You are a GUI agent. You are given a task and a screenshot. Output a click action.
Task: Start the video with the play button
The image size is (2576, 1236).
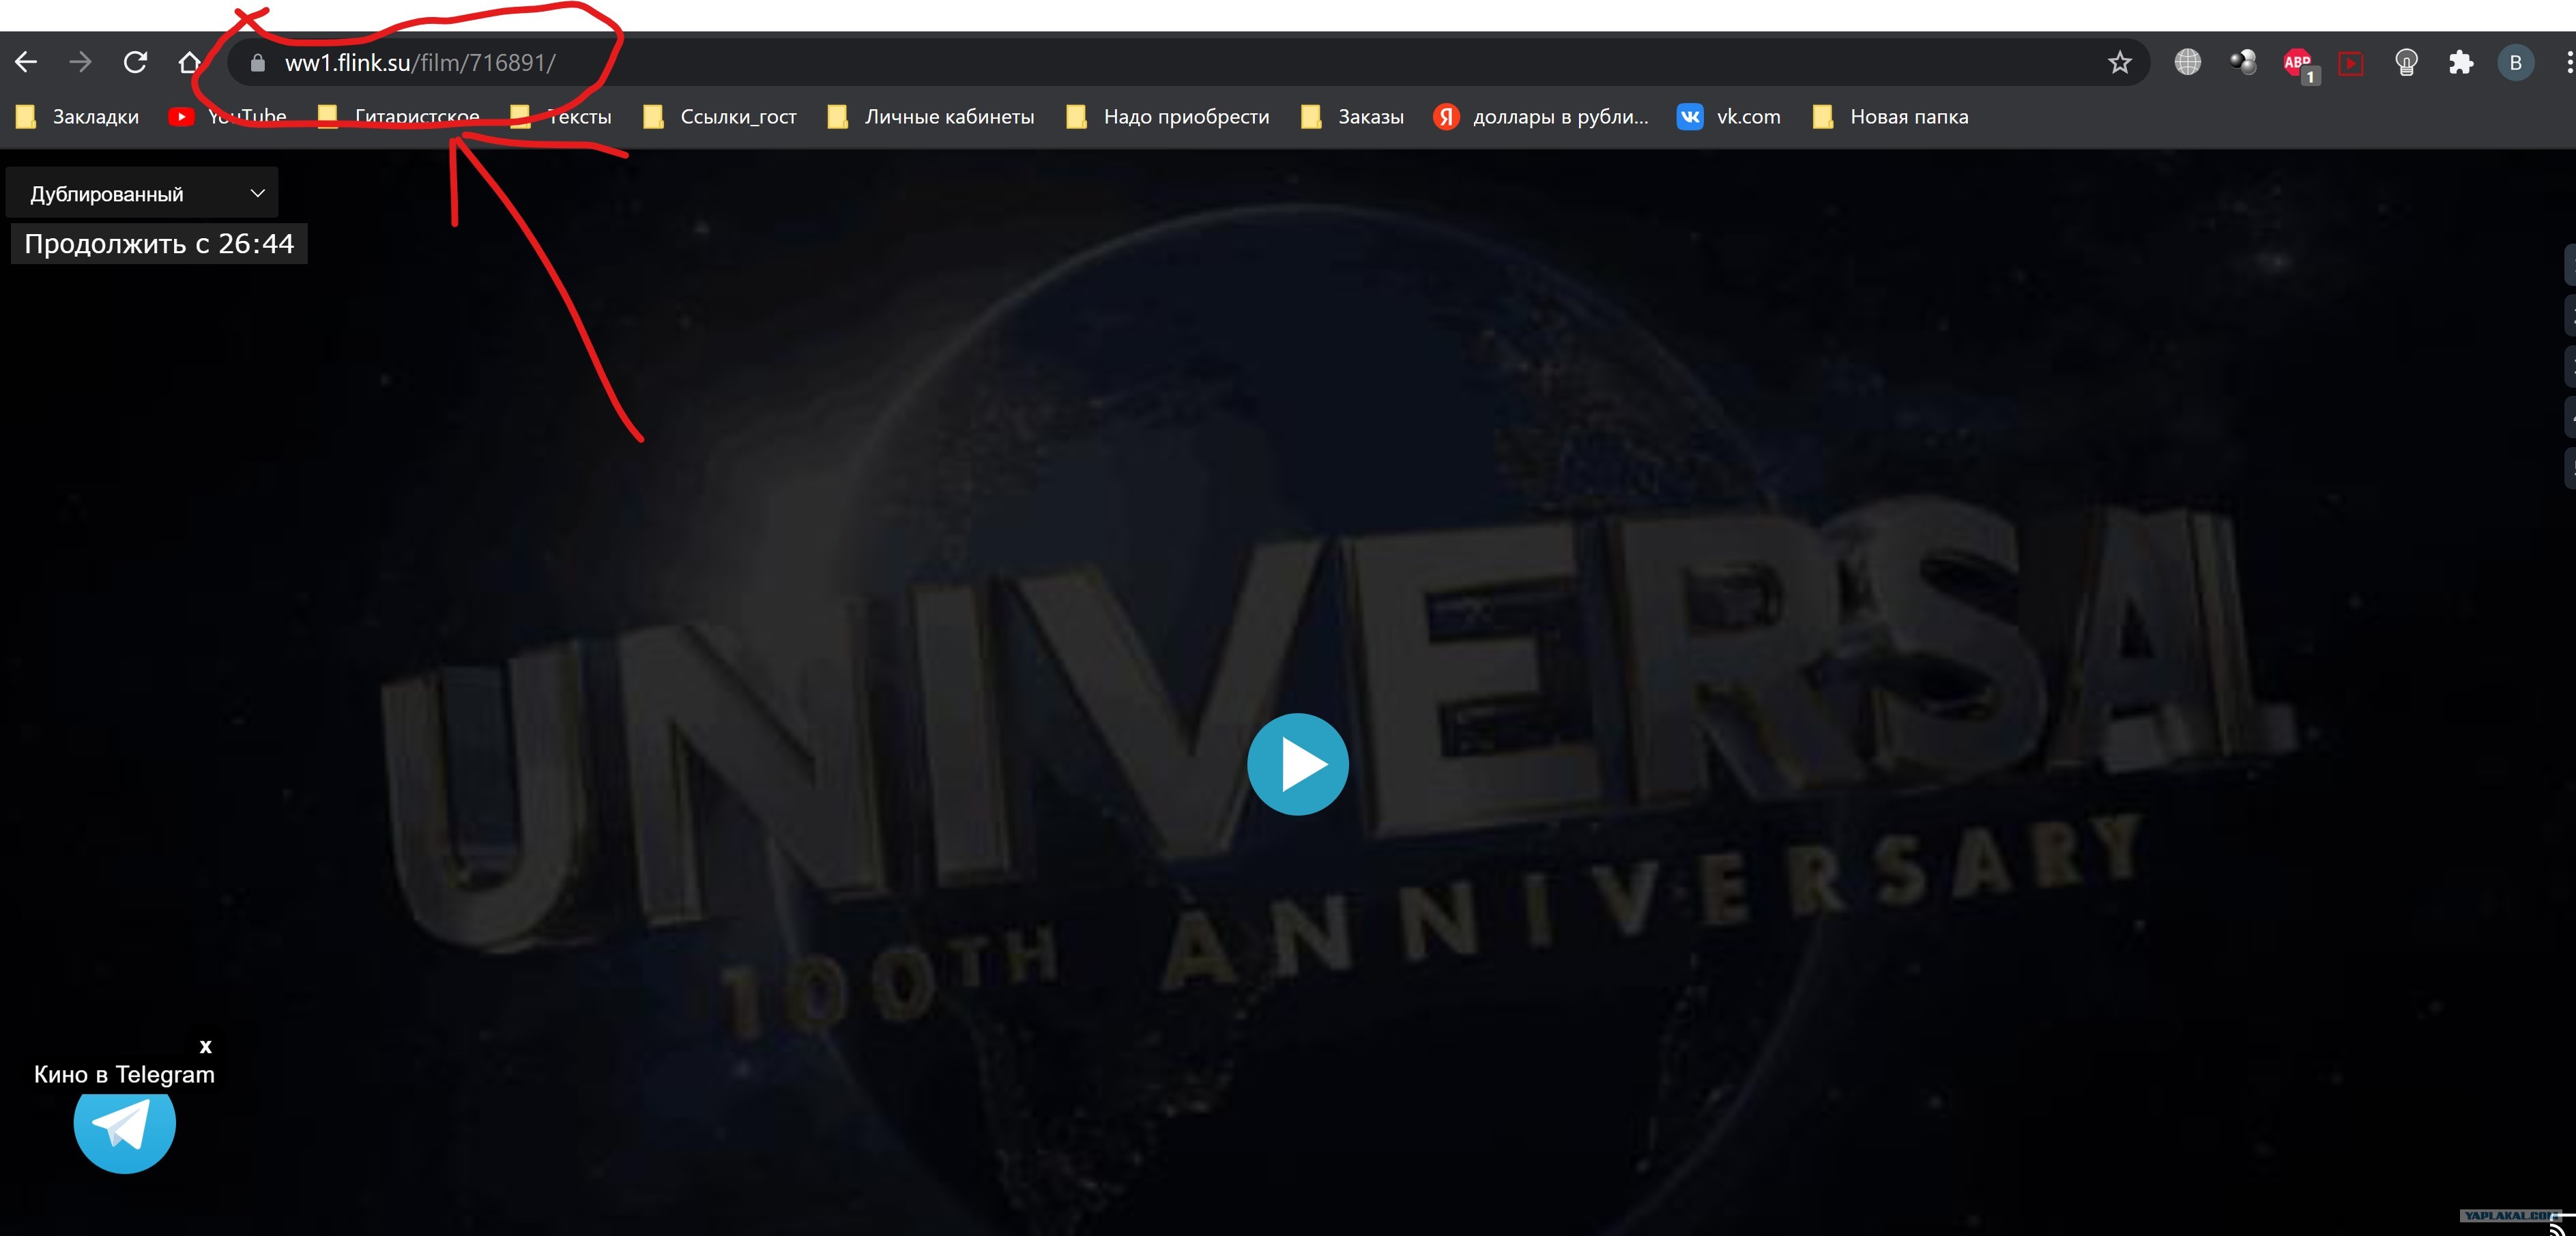tap(1297, 764)
